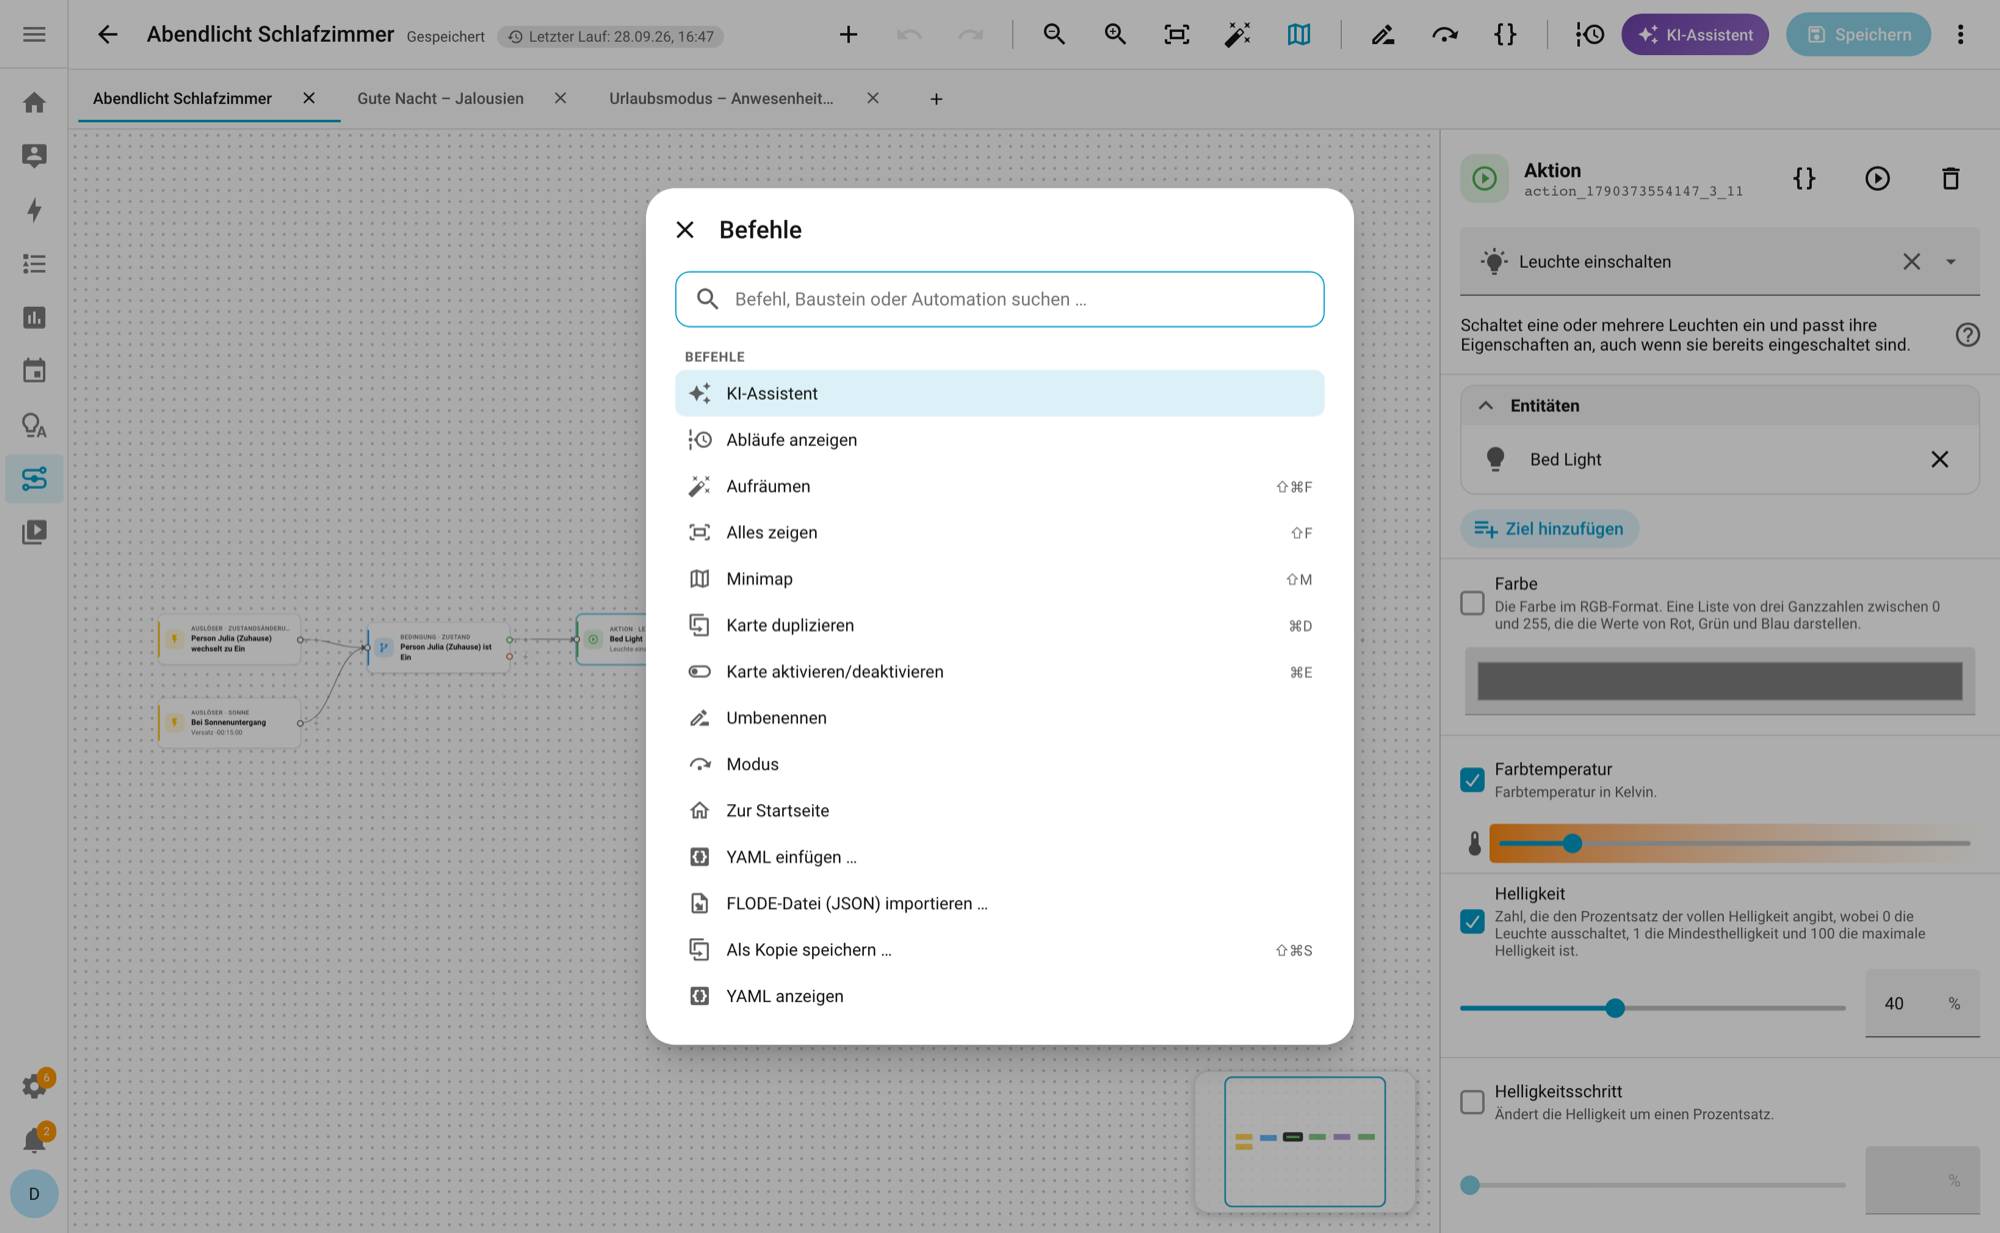2000x1233 pixels.
Task: Open the traces history toolbar icon
Action: pos(1589,35)
